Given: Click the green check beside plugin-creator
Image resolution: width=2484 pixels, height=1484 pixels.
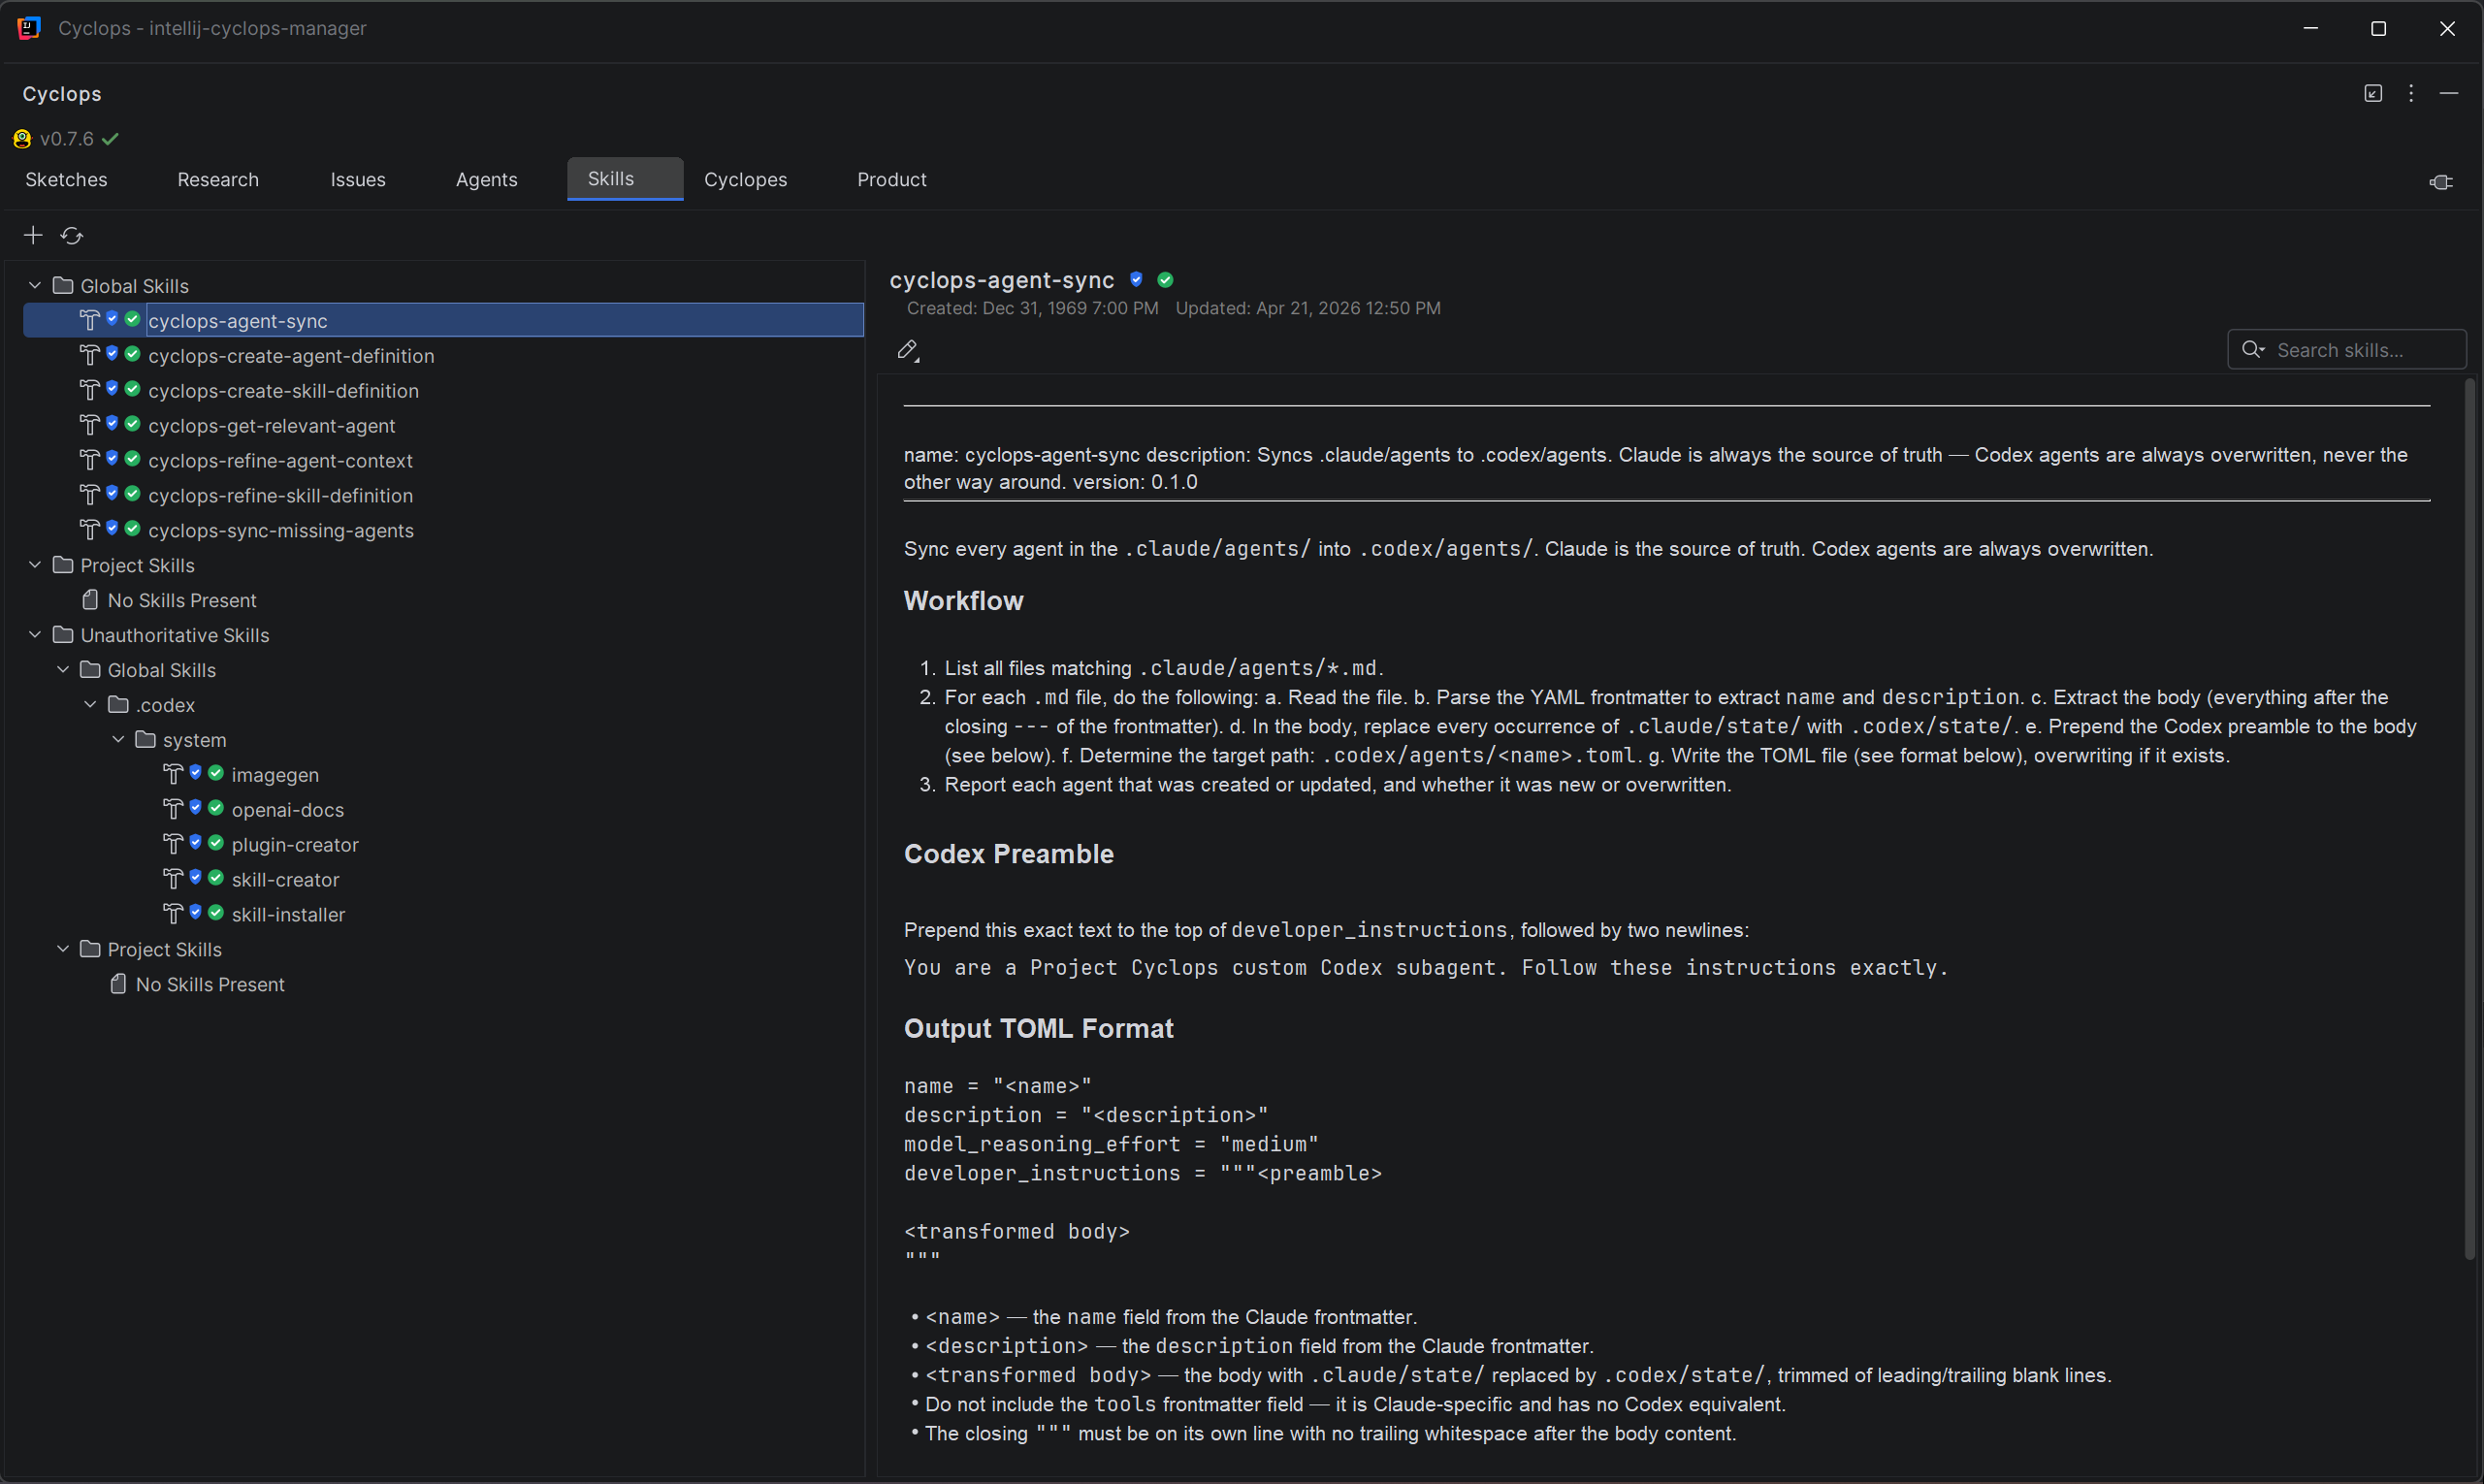Looking at the screenshot, I should (216, 843).
